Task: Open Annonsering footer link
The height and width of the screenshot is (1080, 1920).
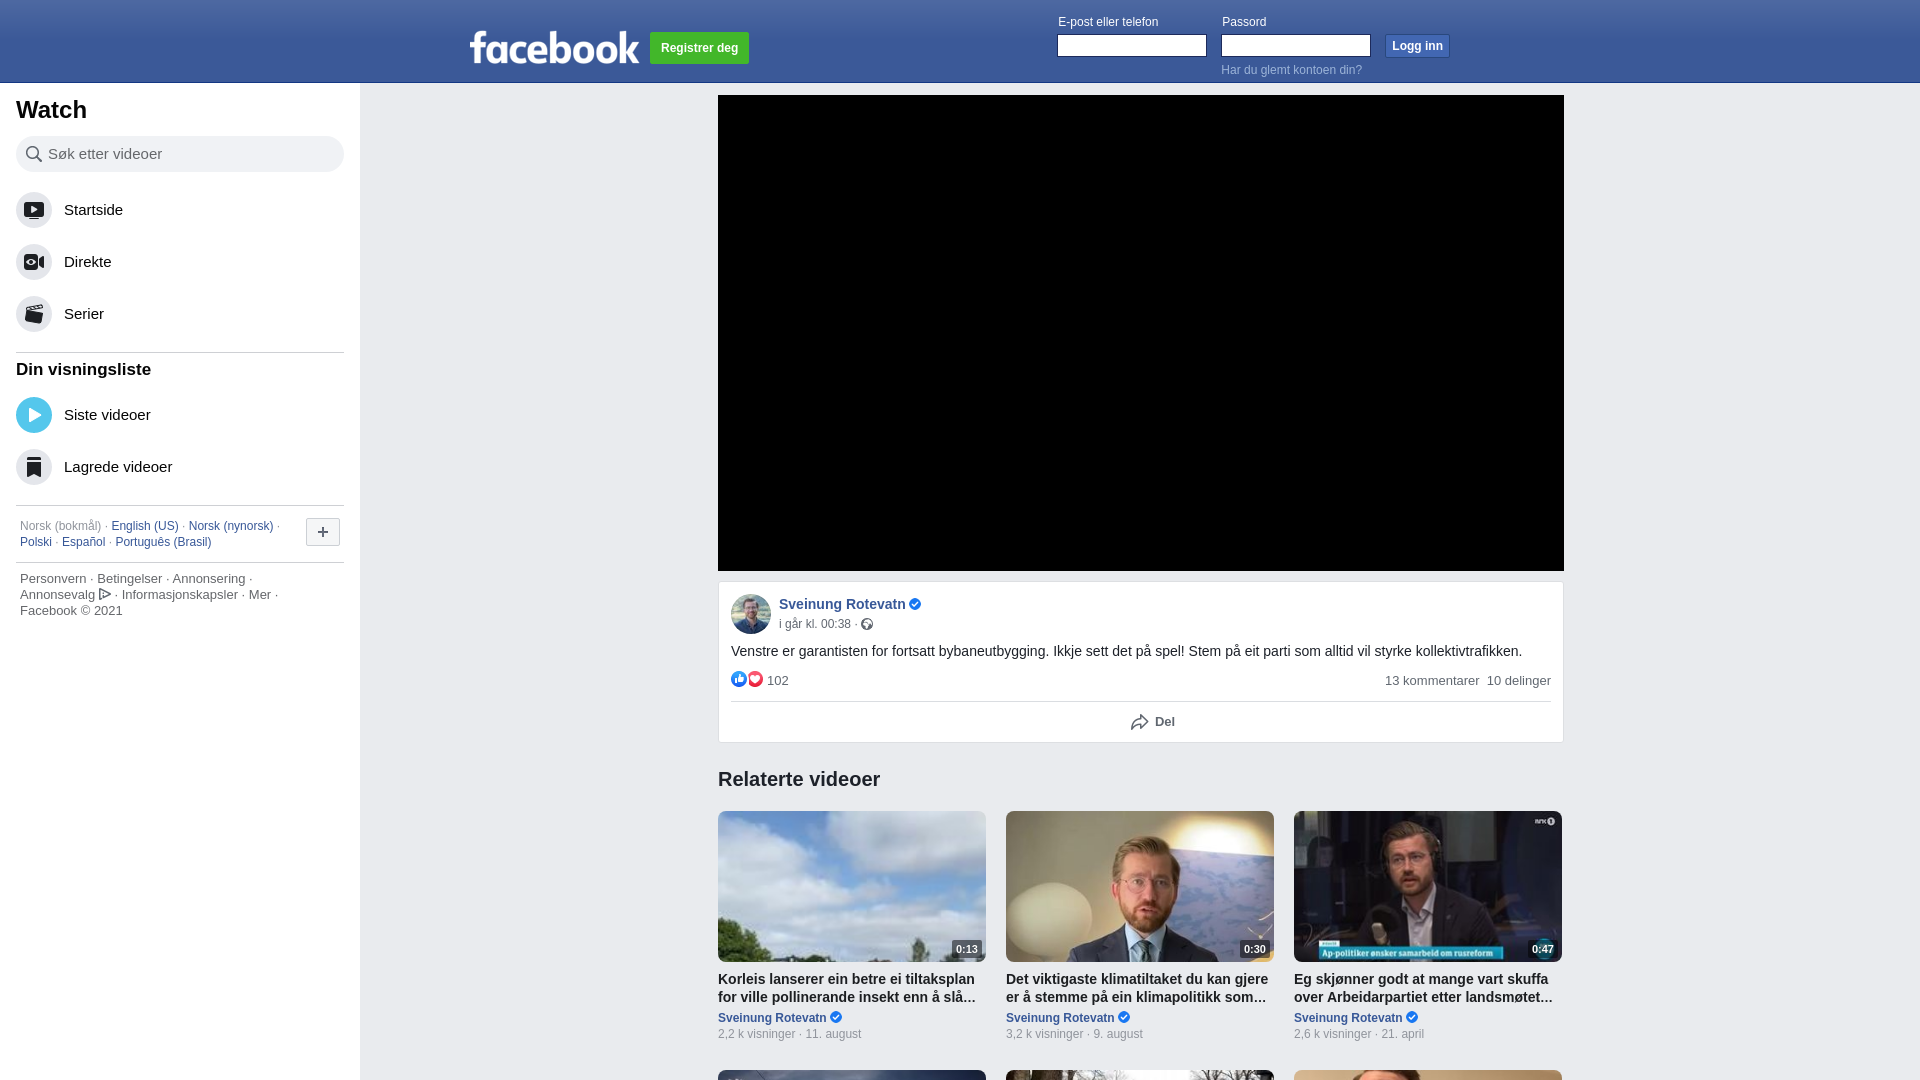Action: (208, 579)
